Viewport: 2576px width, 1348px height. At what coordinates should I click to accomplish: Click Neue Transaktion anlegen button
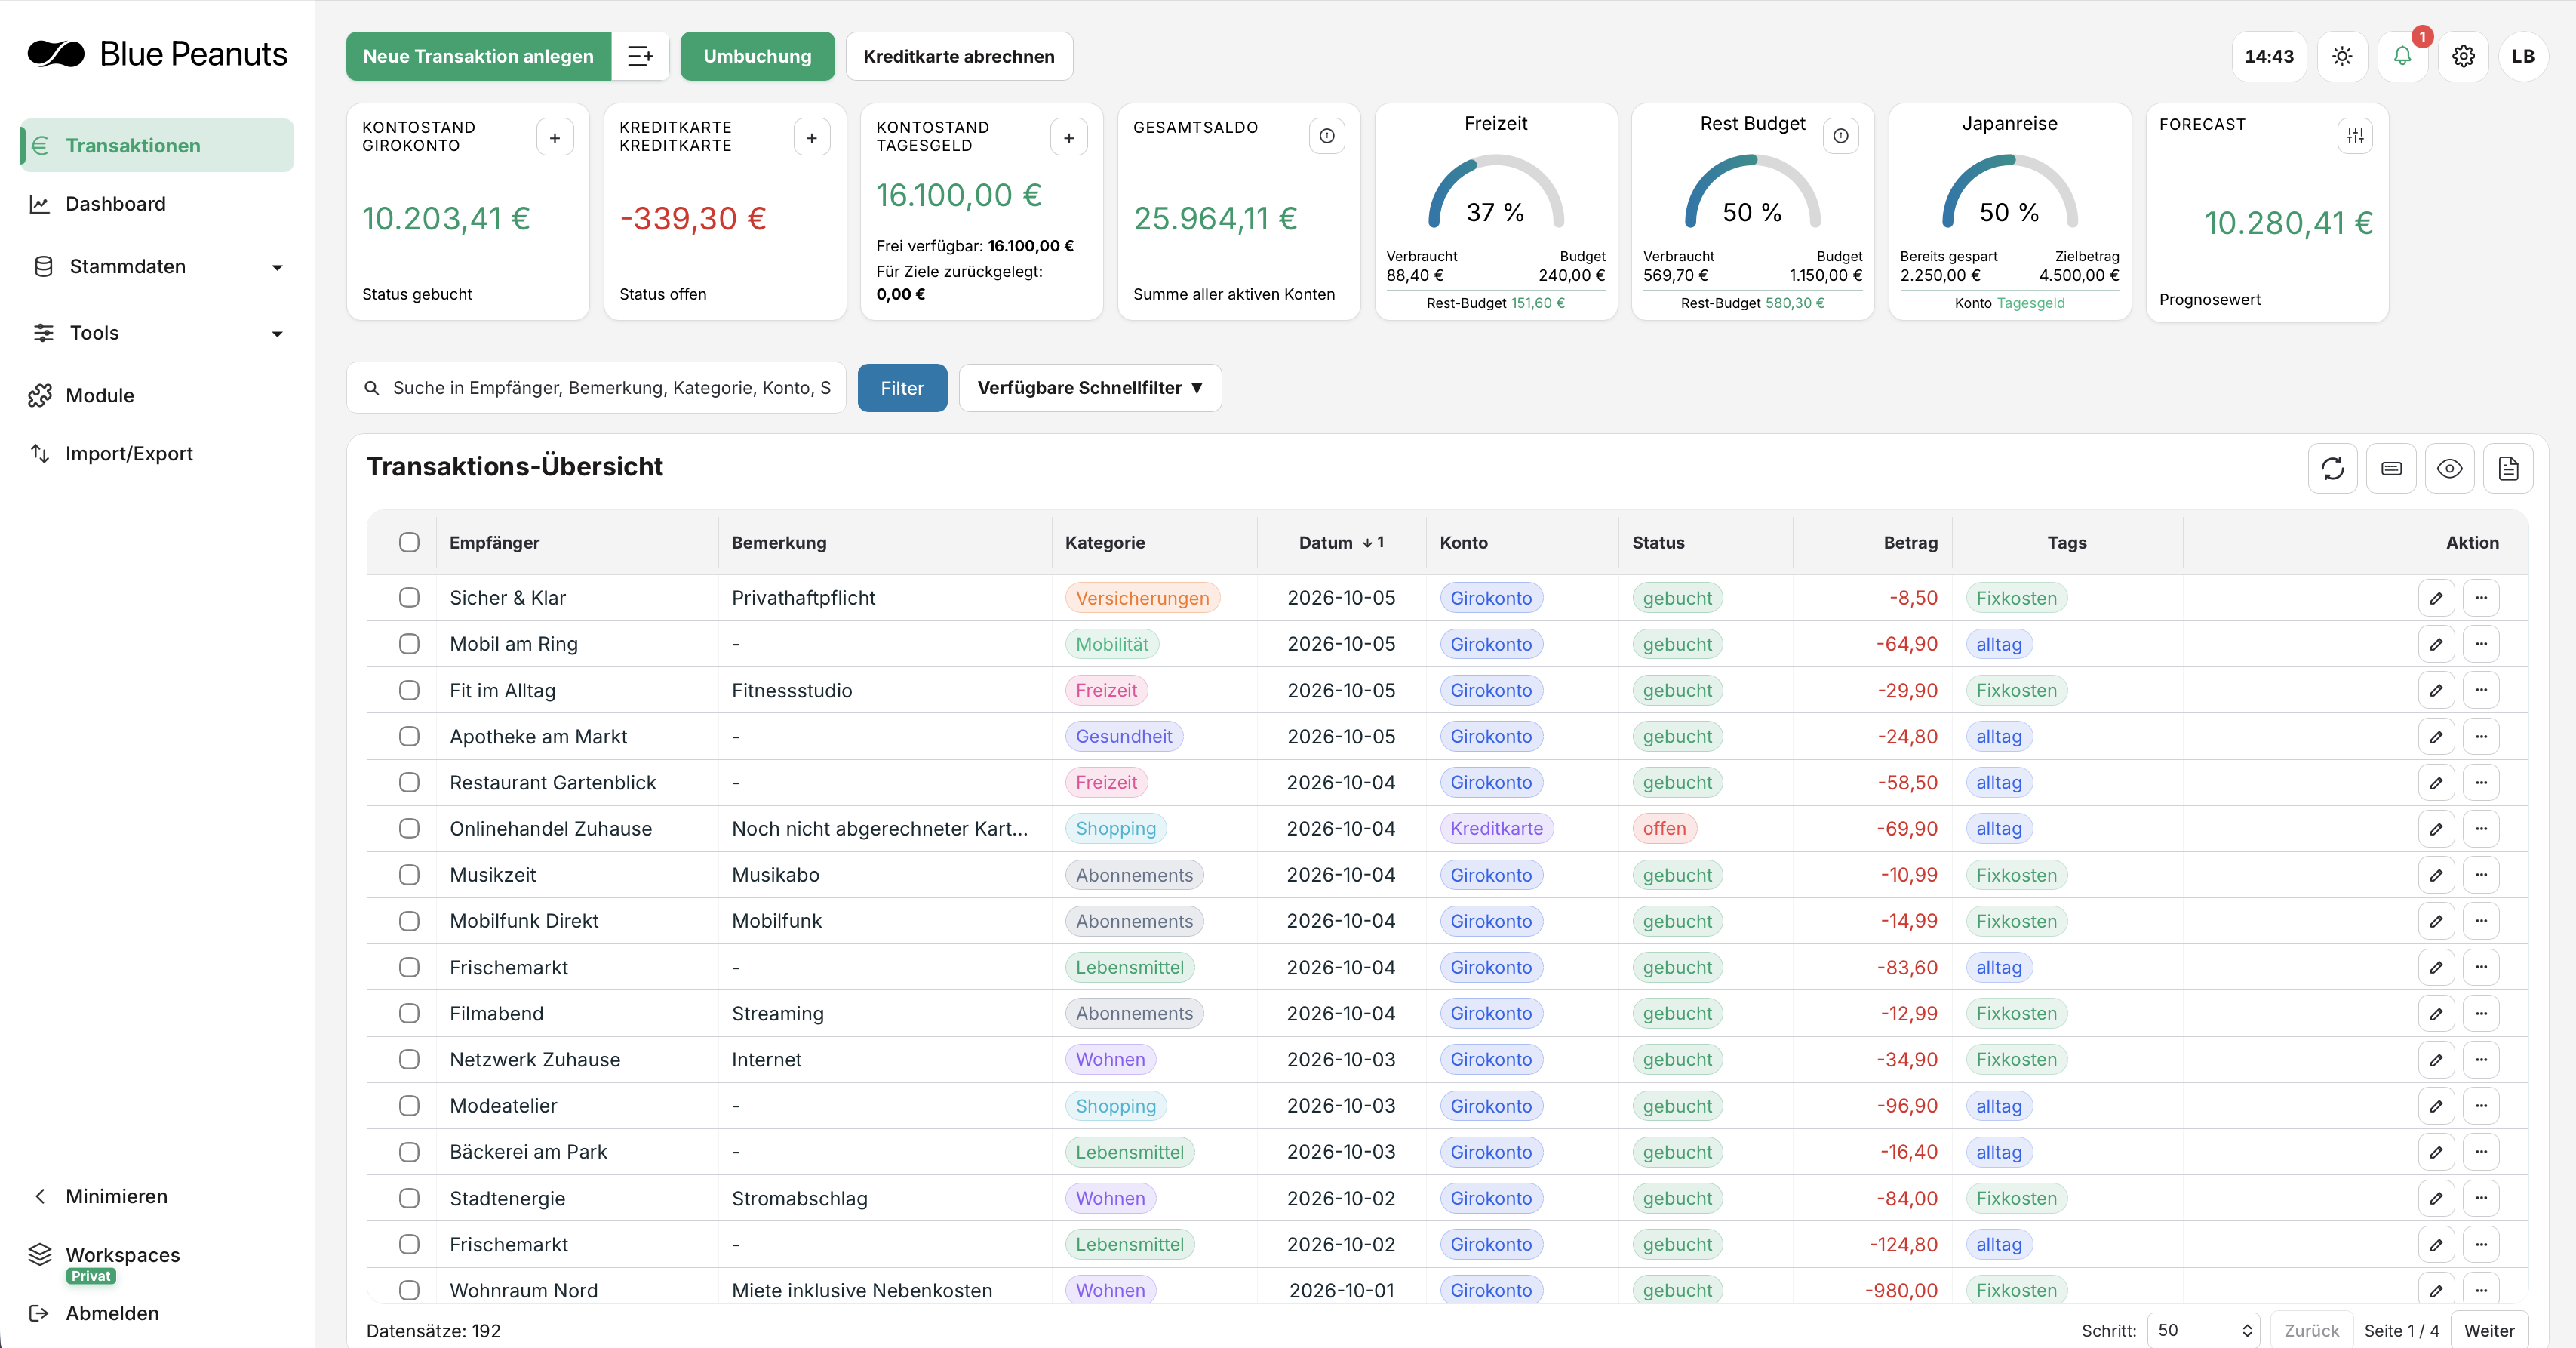tap(478, 56)
